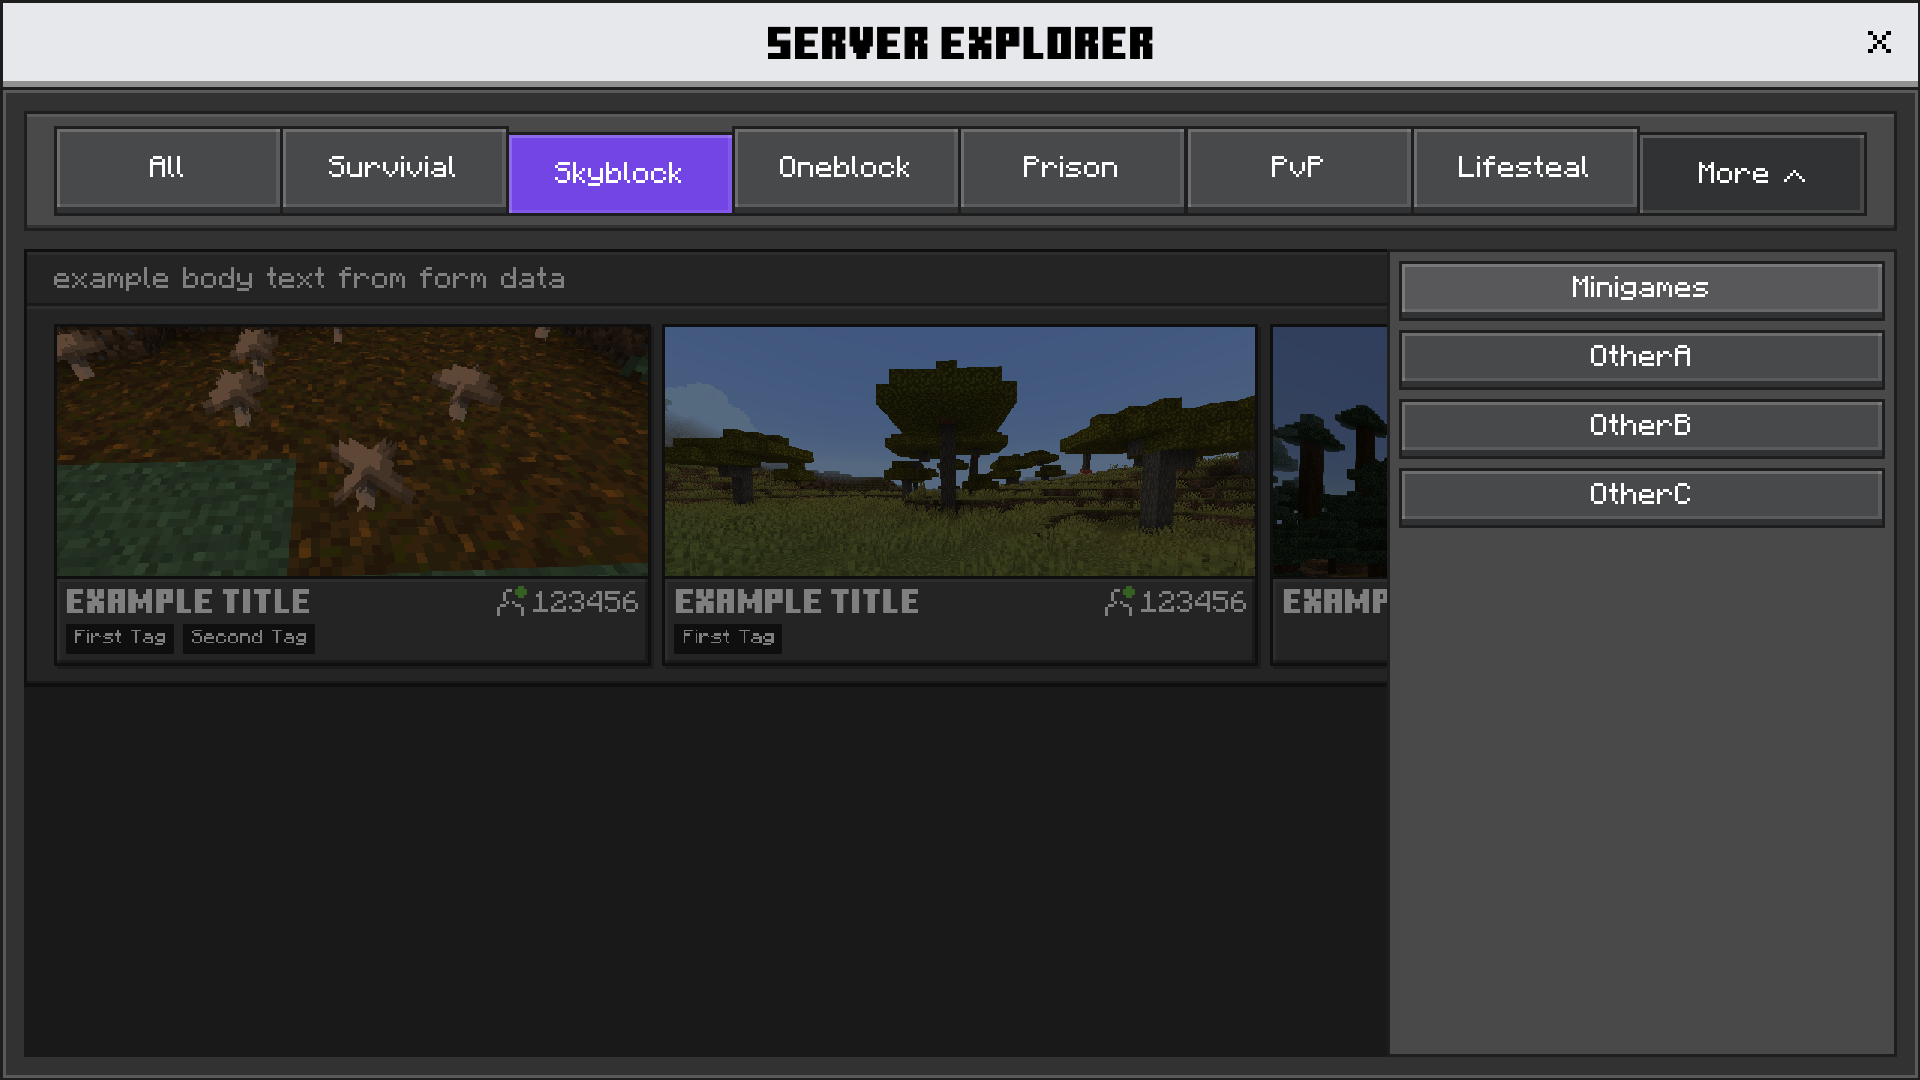1920x1080 pixels.
Task: Click First Tag on the second server card
Action: click(x=729, y=638)
